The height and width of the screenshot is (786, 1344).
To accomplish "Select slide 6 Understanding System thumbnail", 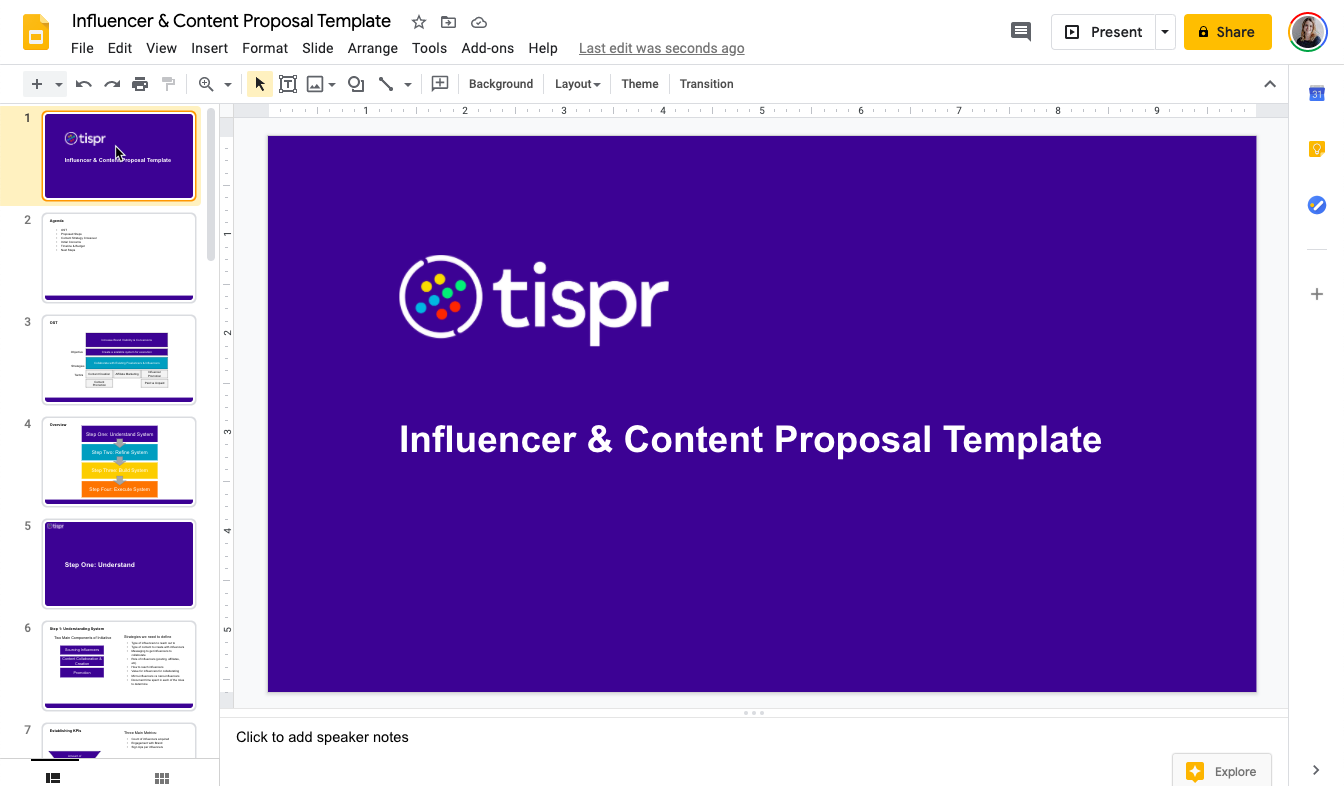I will [x=119, y=665].
